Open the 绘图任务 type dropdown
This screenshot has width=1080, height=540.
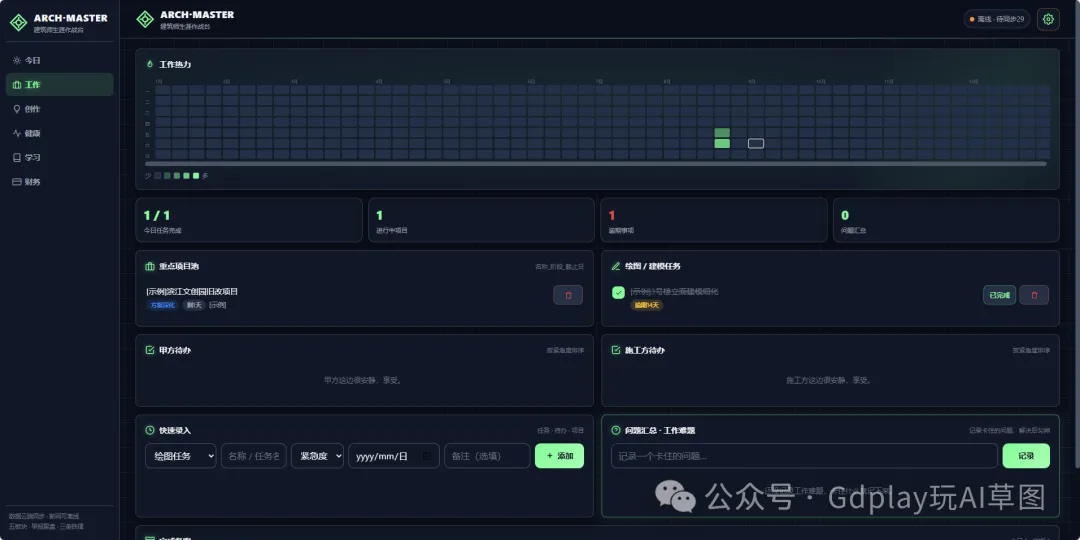[x=180, y=456]
